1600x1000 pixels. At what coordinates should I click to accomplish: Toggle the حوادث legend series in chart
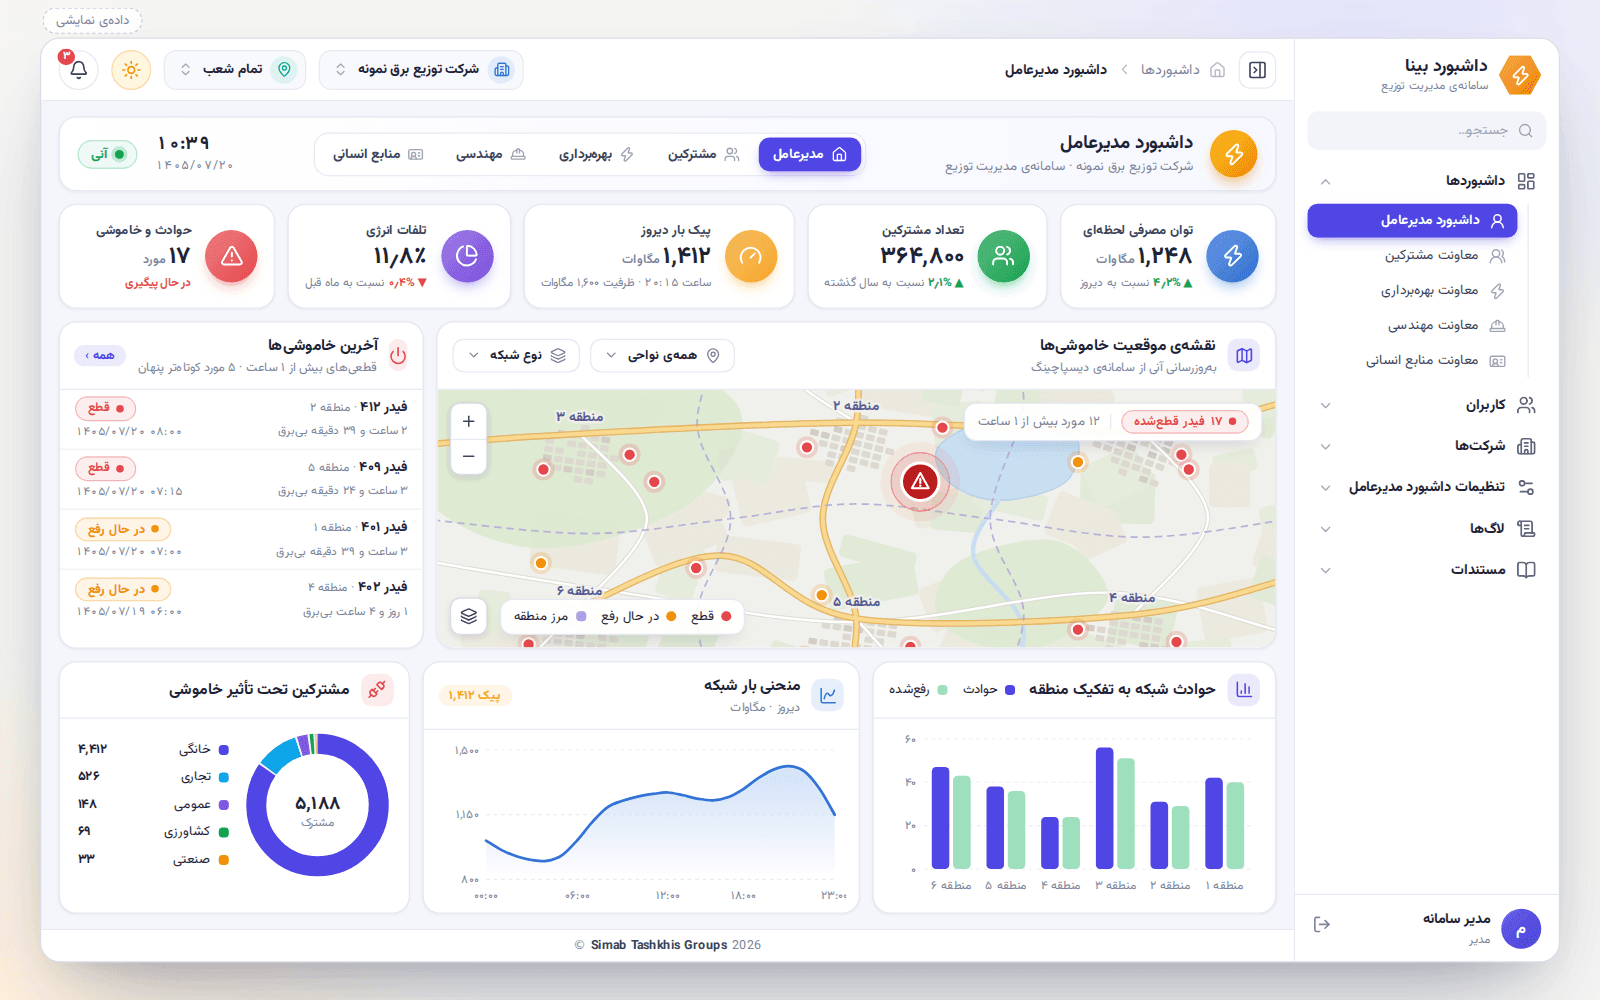(x=989, y=689)
